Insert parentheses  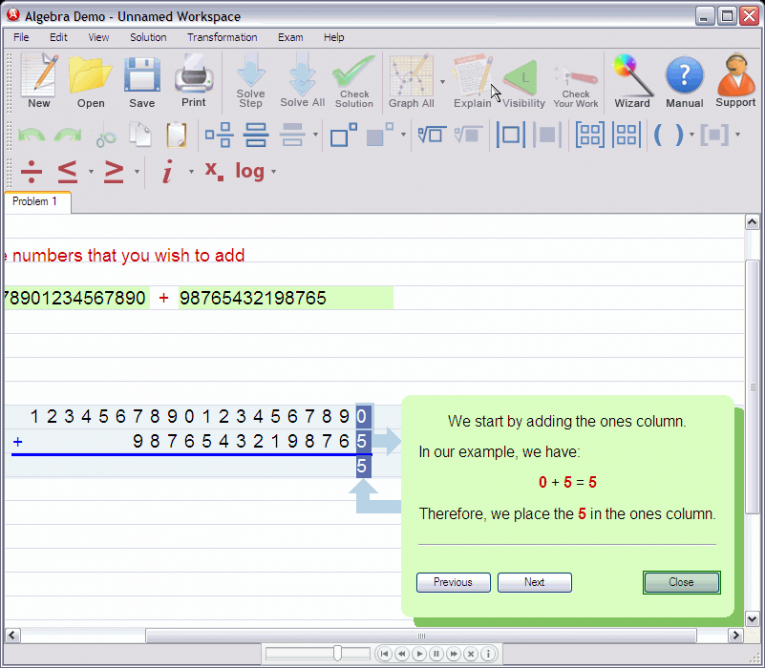click(x=668, y=135)
